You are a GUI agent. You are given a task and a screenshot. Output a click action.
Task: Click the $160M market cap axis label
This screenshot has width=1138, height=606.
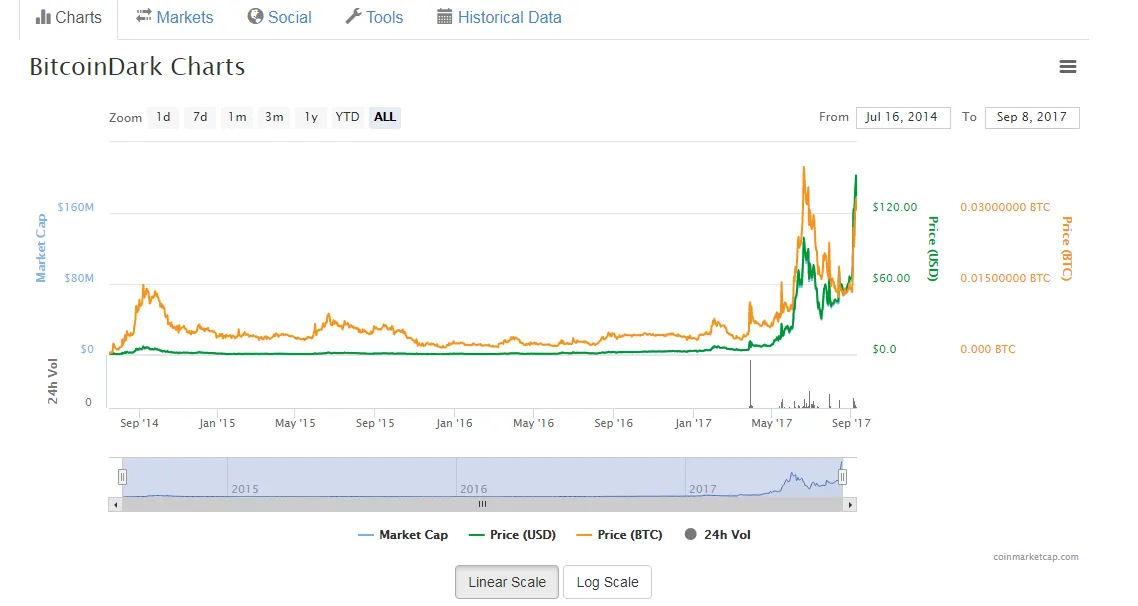pos(75,208)
